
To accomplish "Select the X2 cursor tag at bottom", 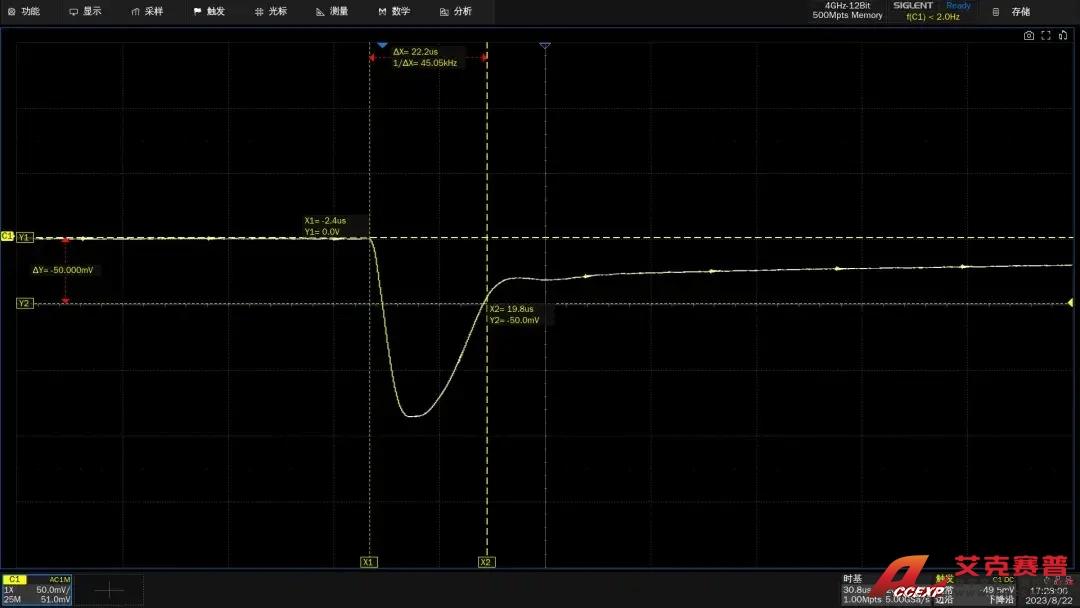I will click(486, 562).
